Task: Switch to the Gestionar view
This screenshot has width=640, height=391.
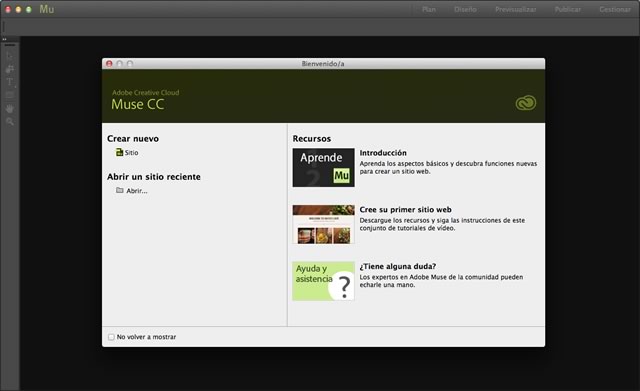Action: (615, 9)
